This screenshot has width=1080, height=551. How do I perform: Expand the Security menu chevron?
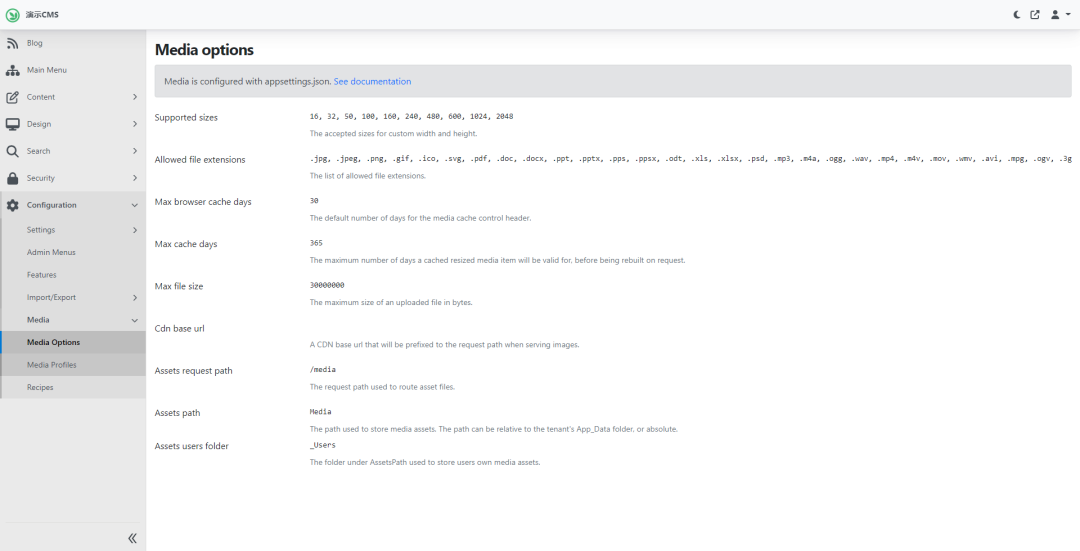(x=135, y=178)
